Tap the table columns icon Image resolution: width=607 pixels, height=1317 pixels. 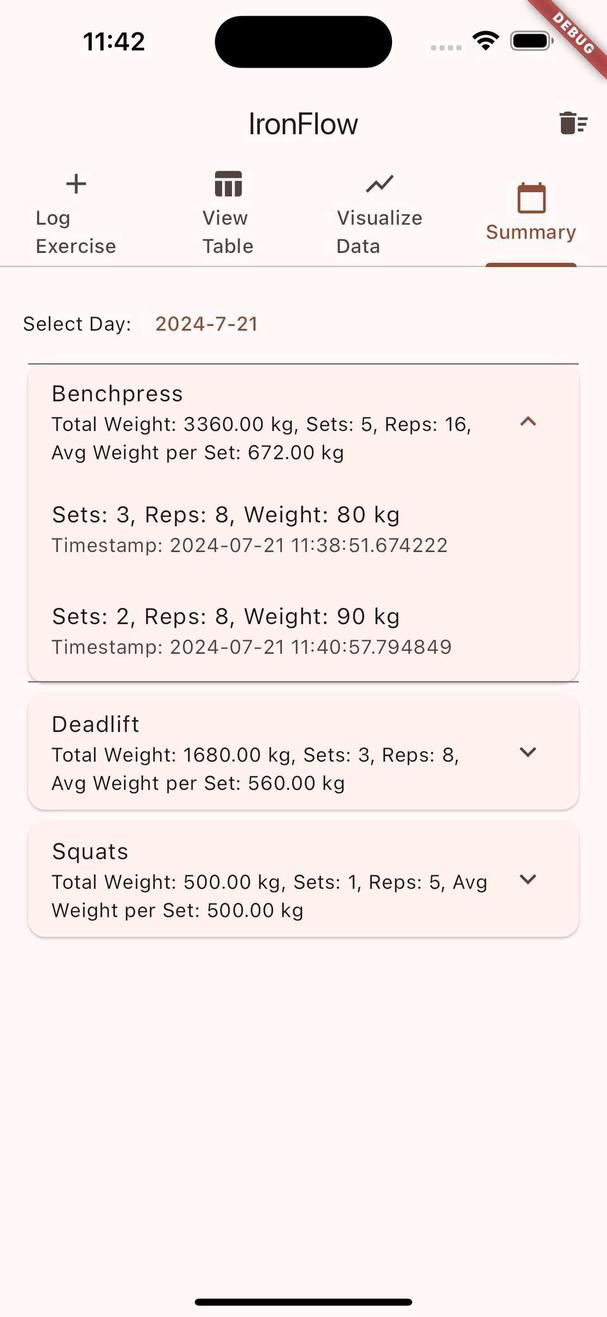(228, 184)
